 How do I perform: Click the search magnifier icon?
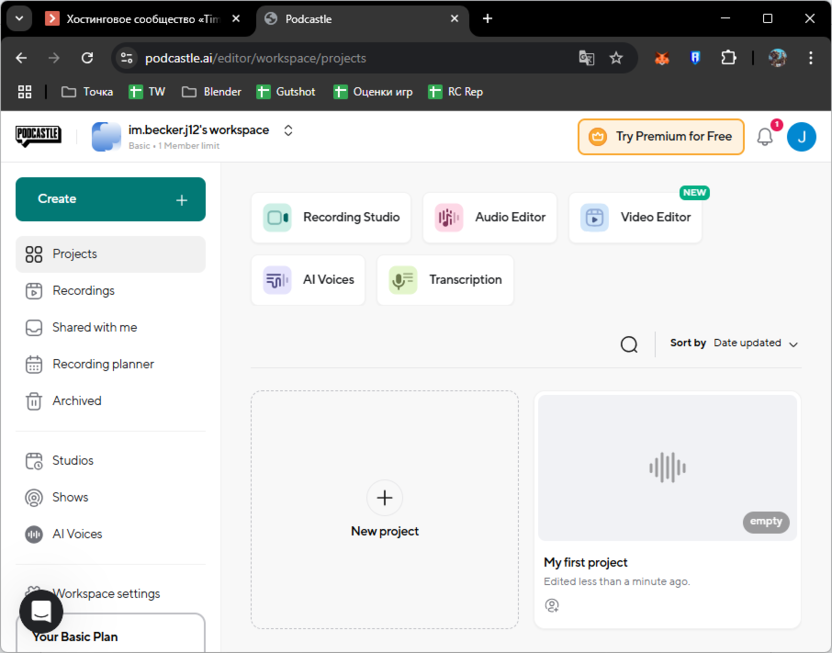click(629, 344)
